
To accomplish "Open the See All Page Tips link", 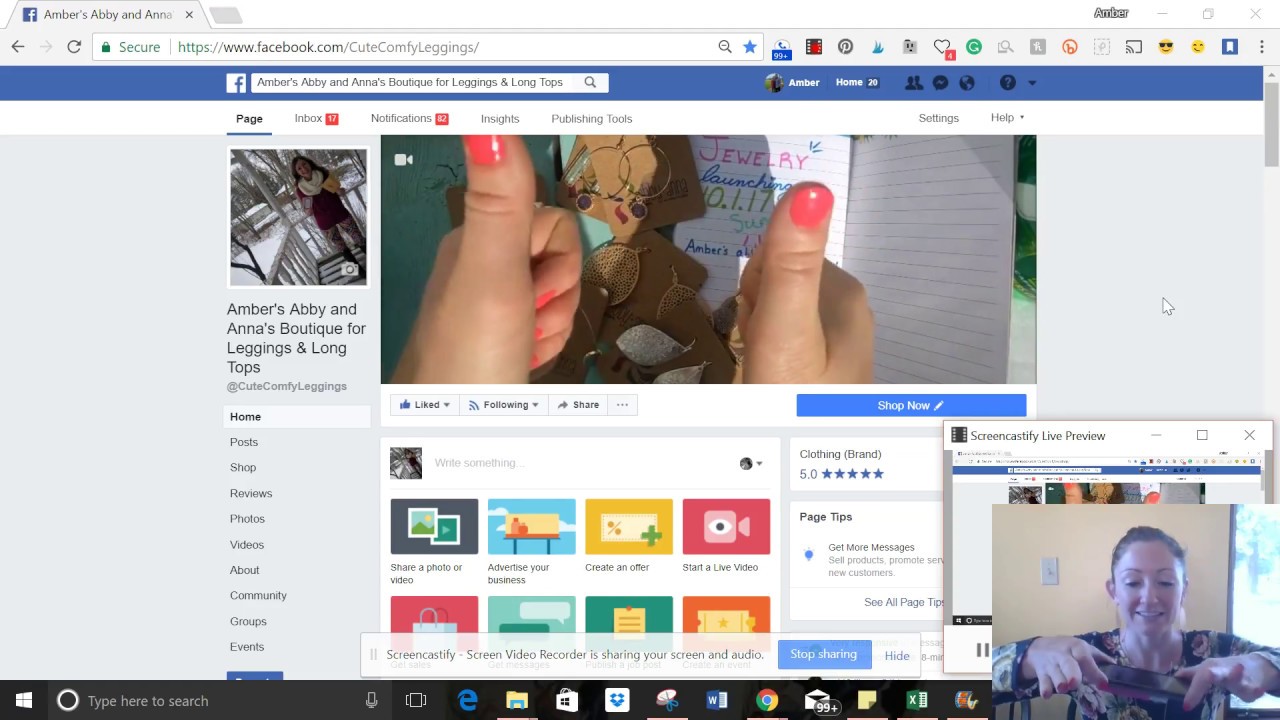I will click(905, 602).
